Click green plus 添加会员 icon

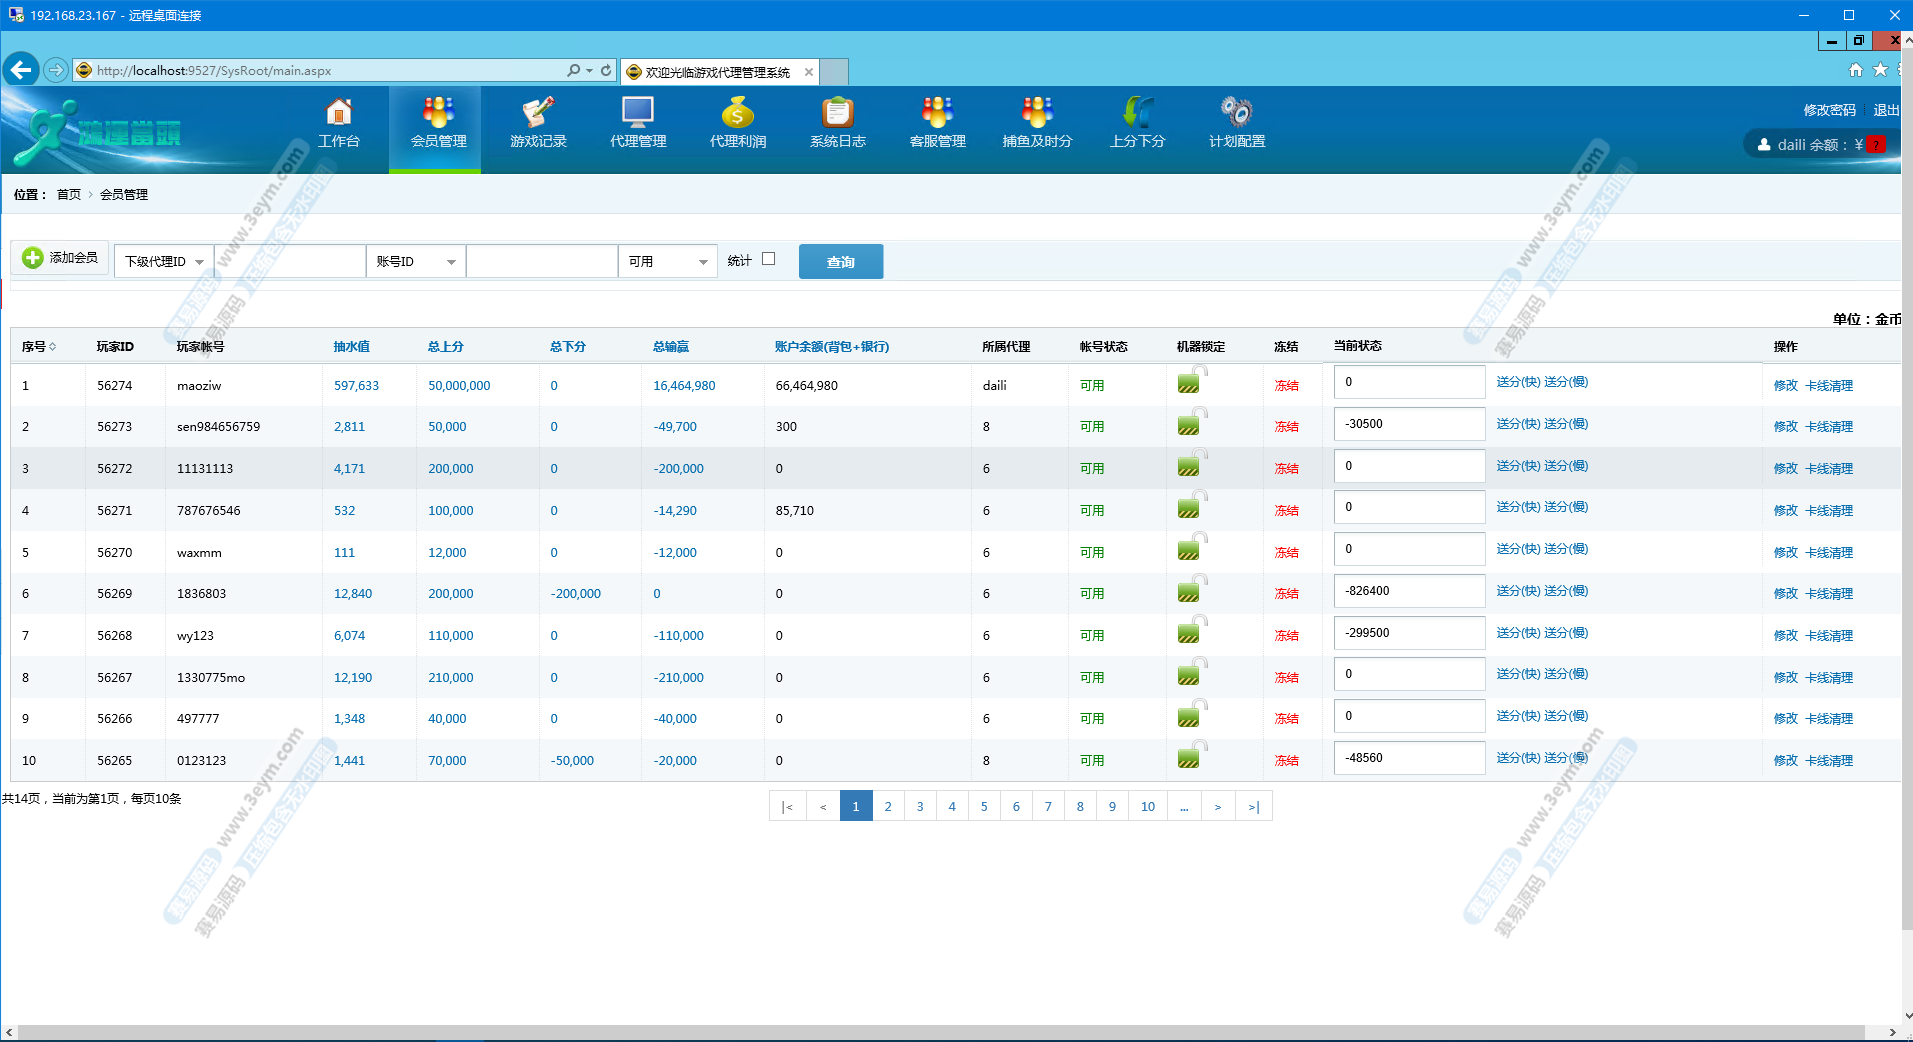[33, 258]
